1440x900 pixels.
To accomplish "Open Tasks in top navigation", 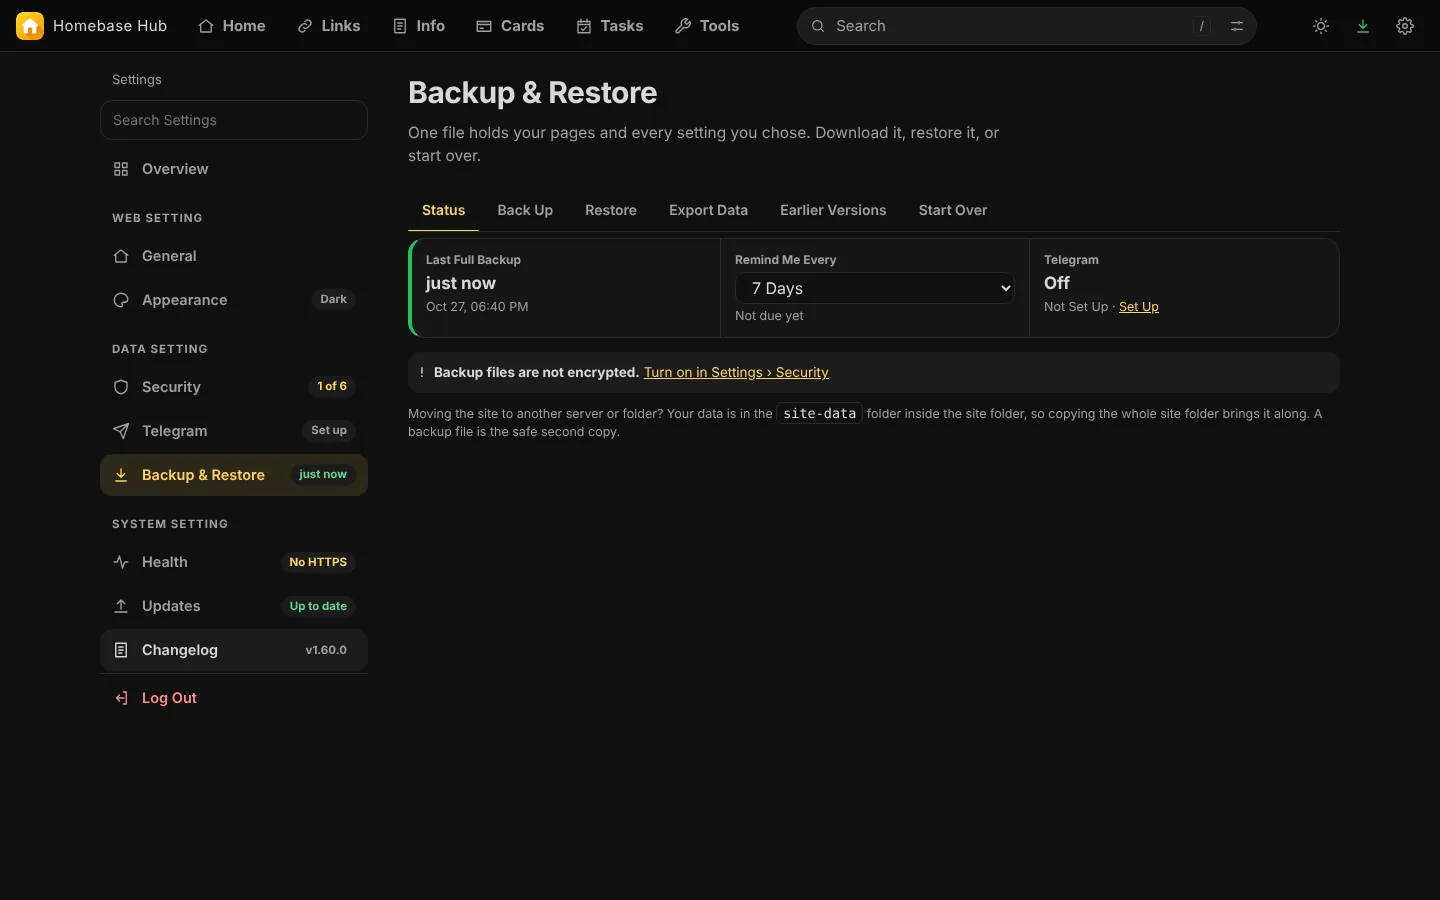I will pos(610,26).
